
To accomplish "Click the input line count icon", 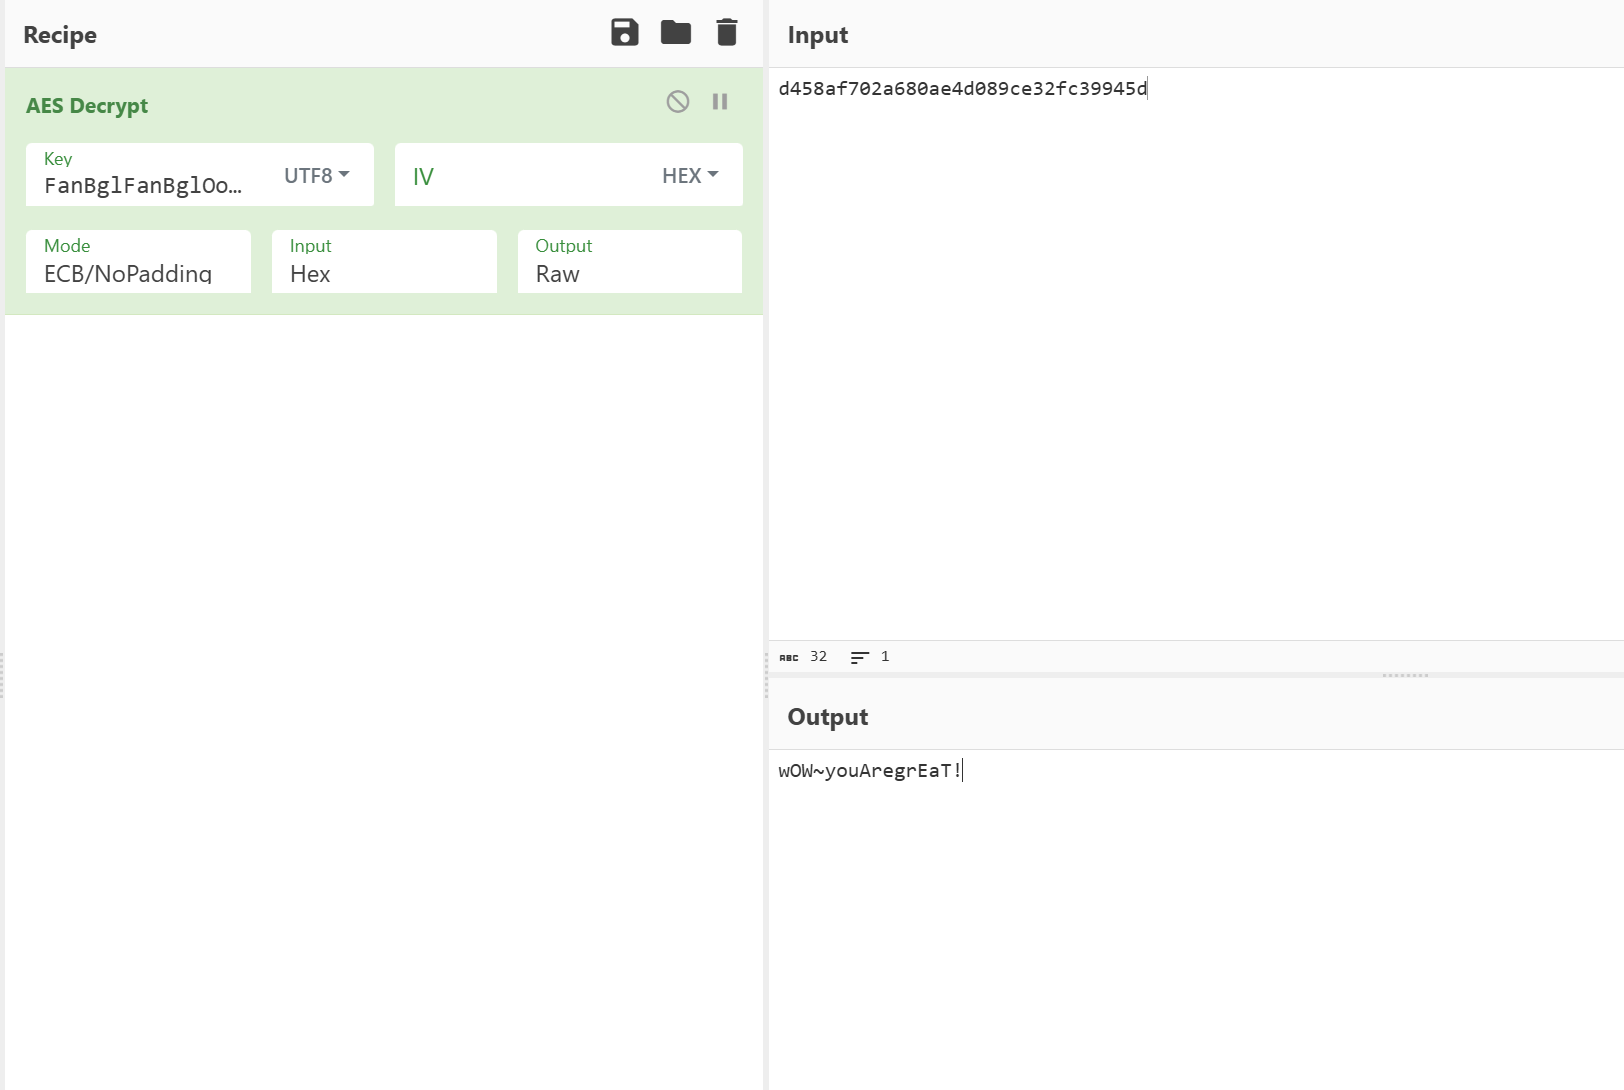I will click(859, 657).
